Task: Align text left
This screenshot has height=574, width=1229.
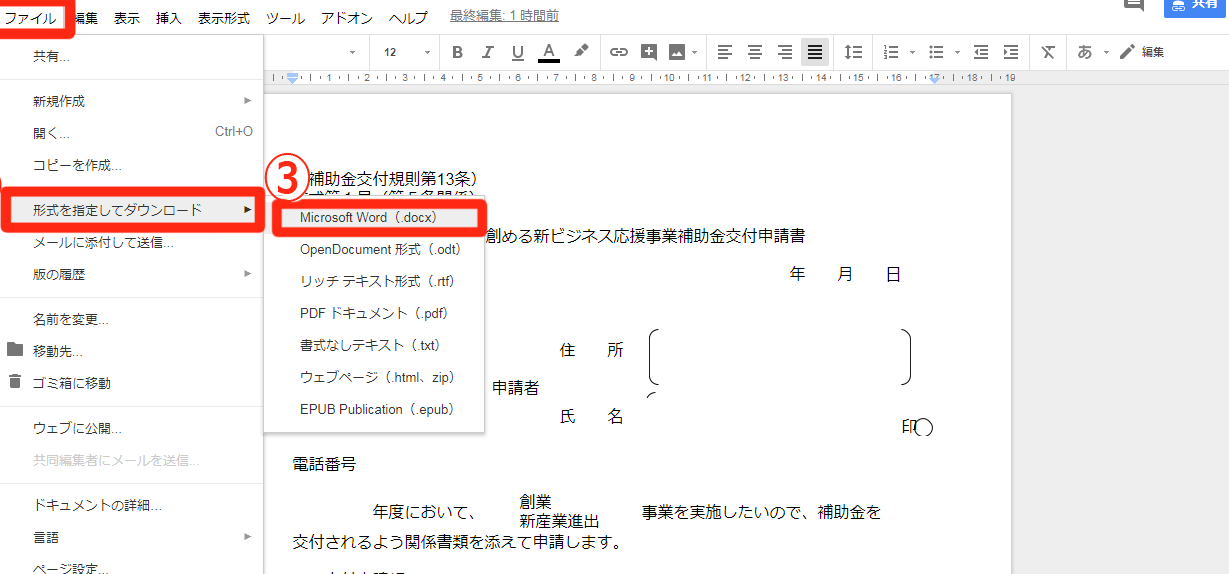Action: (x=725, y=52)
